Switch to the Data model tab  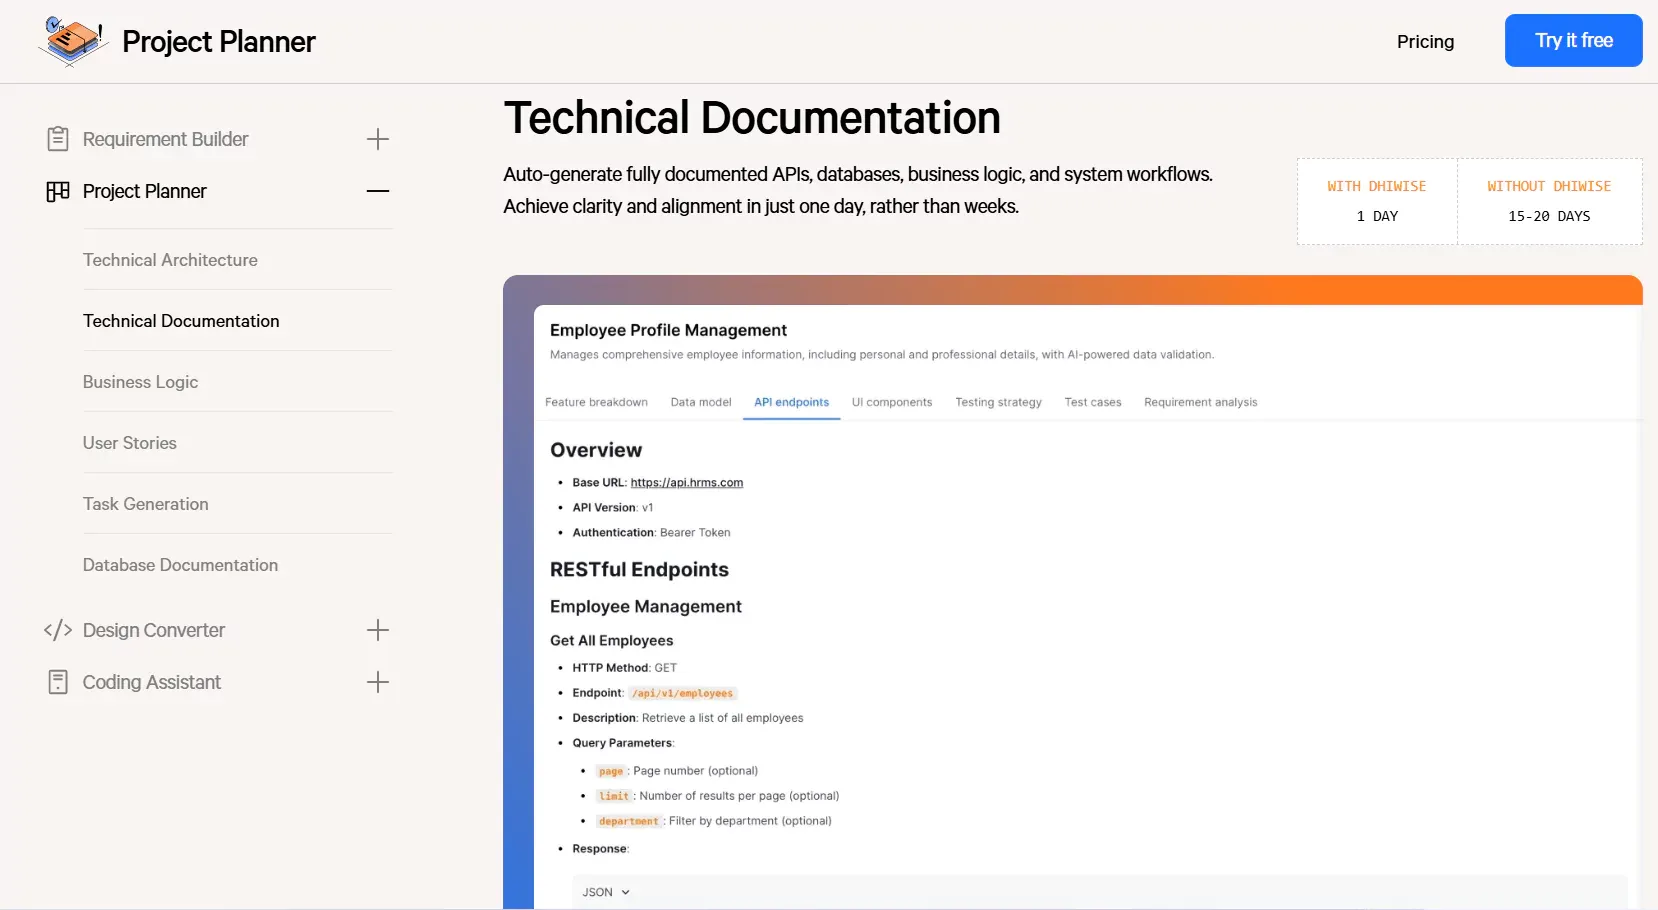[x=701, y=402]
